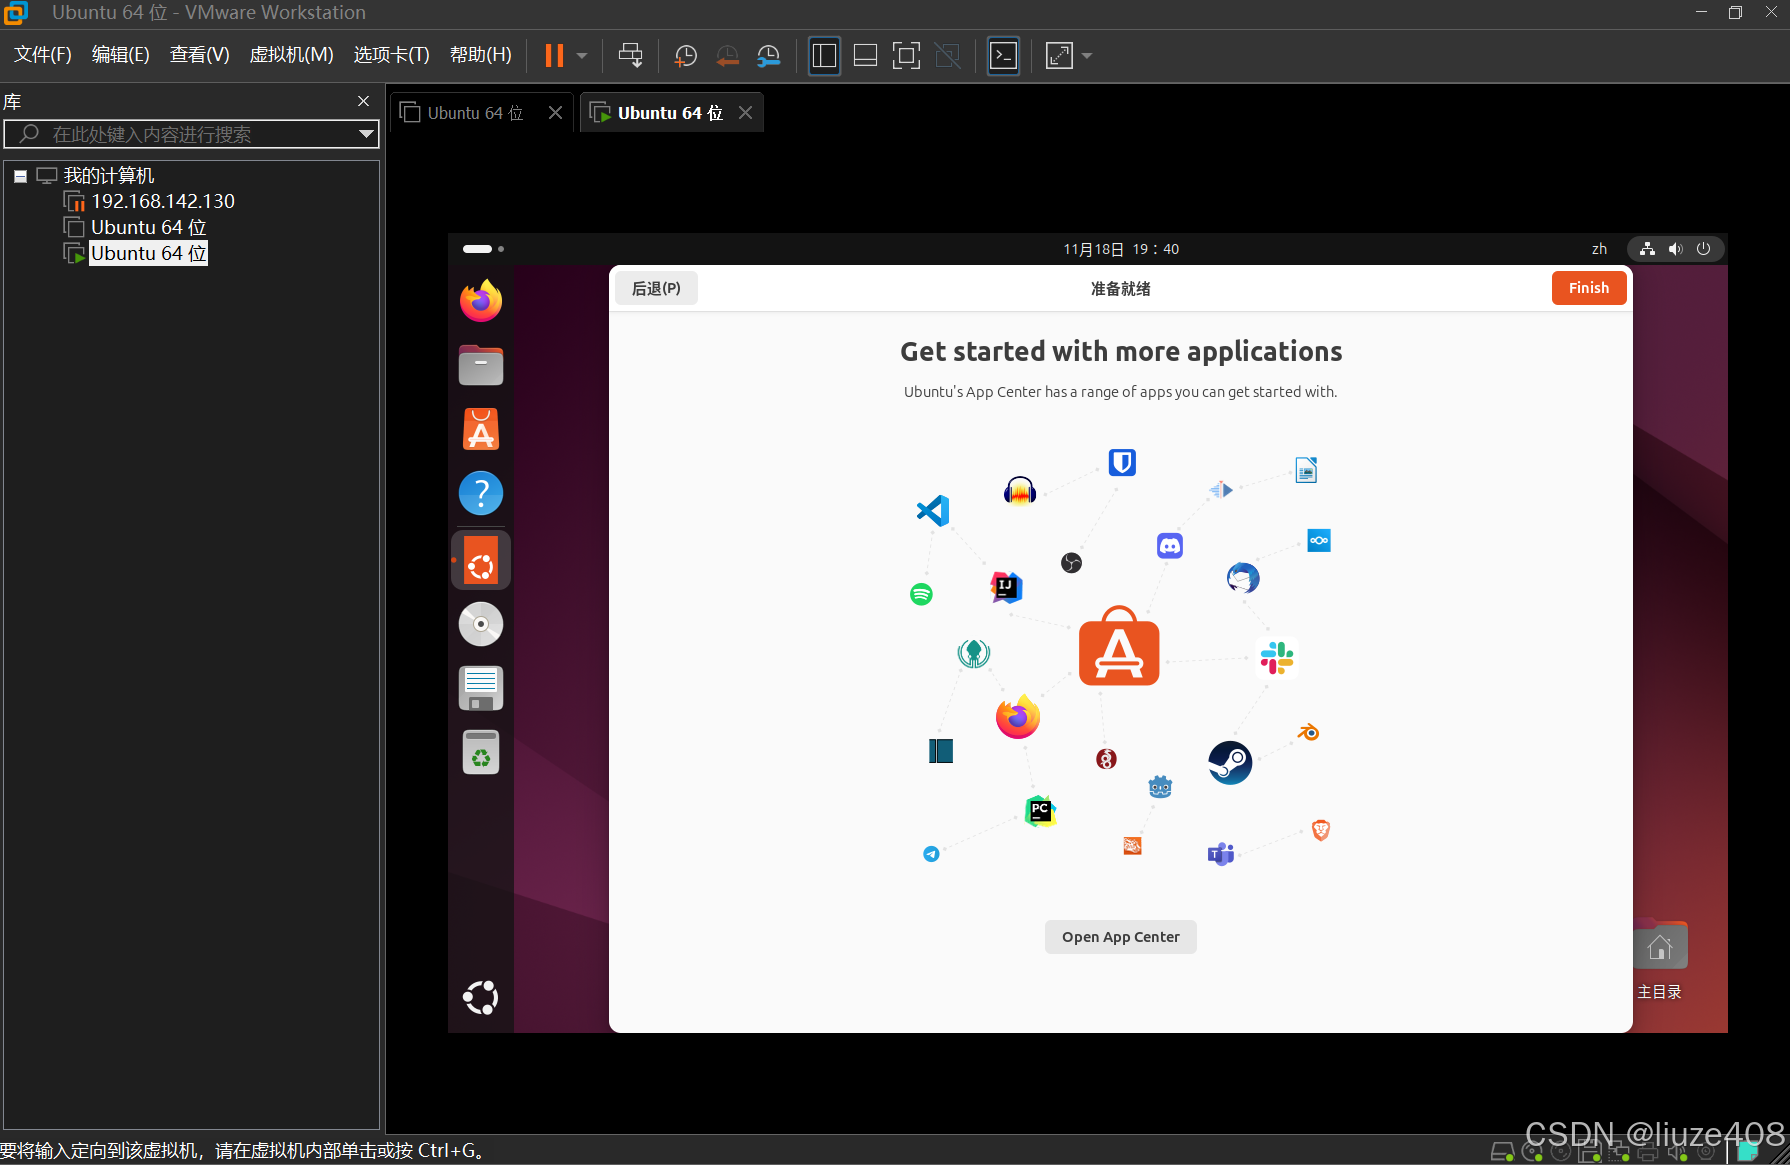Open the 主目录 home folder on desktop
Viewport: 1790px width, 1165px height.
(1660, 960)
